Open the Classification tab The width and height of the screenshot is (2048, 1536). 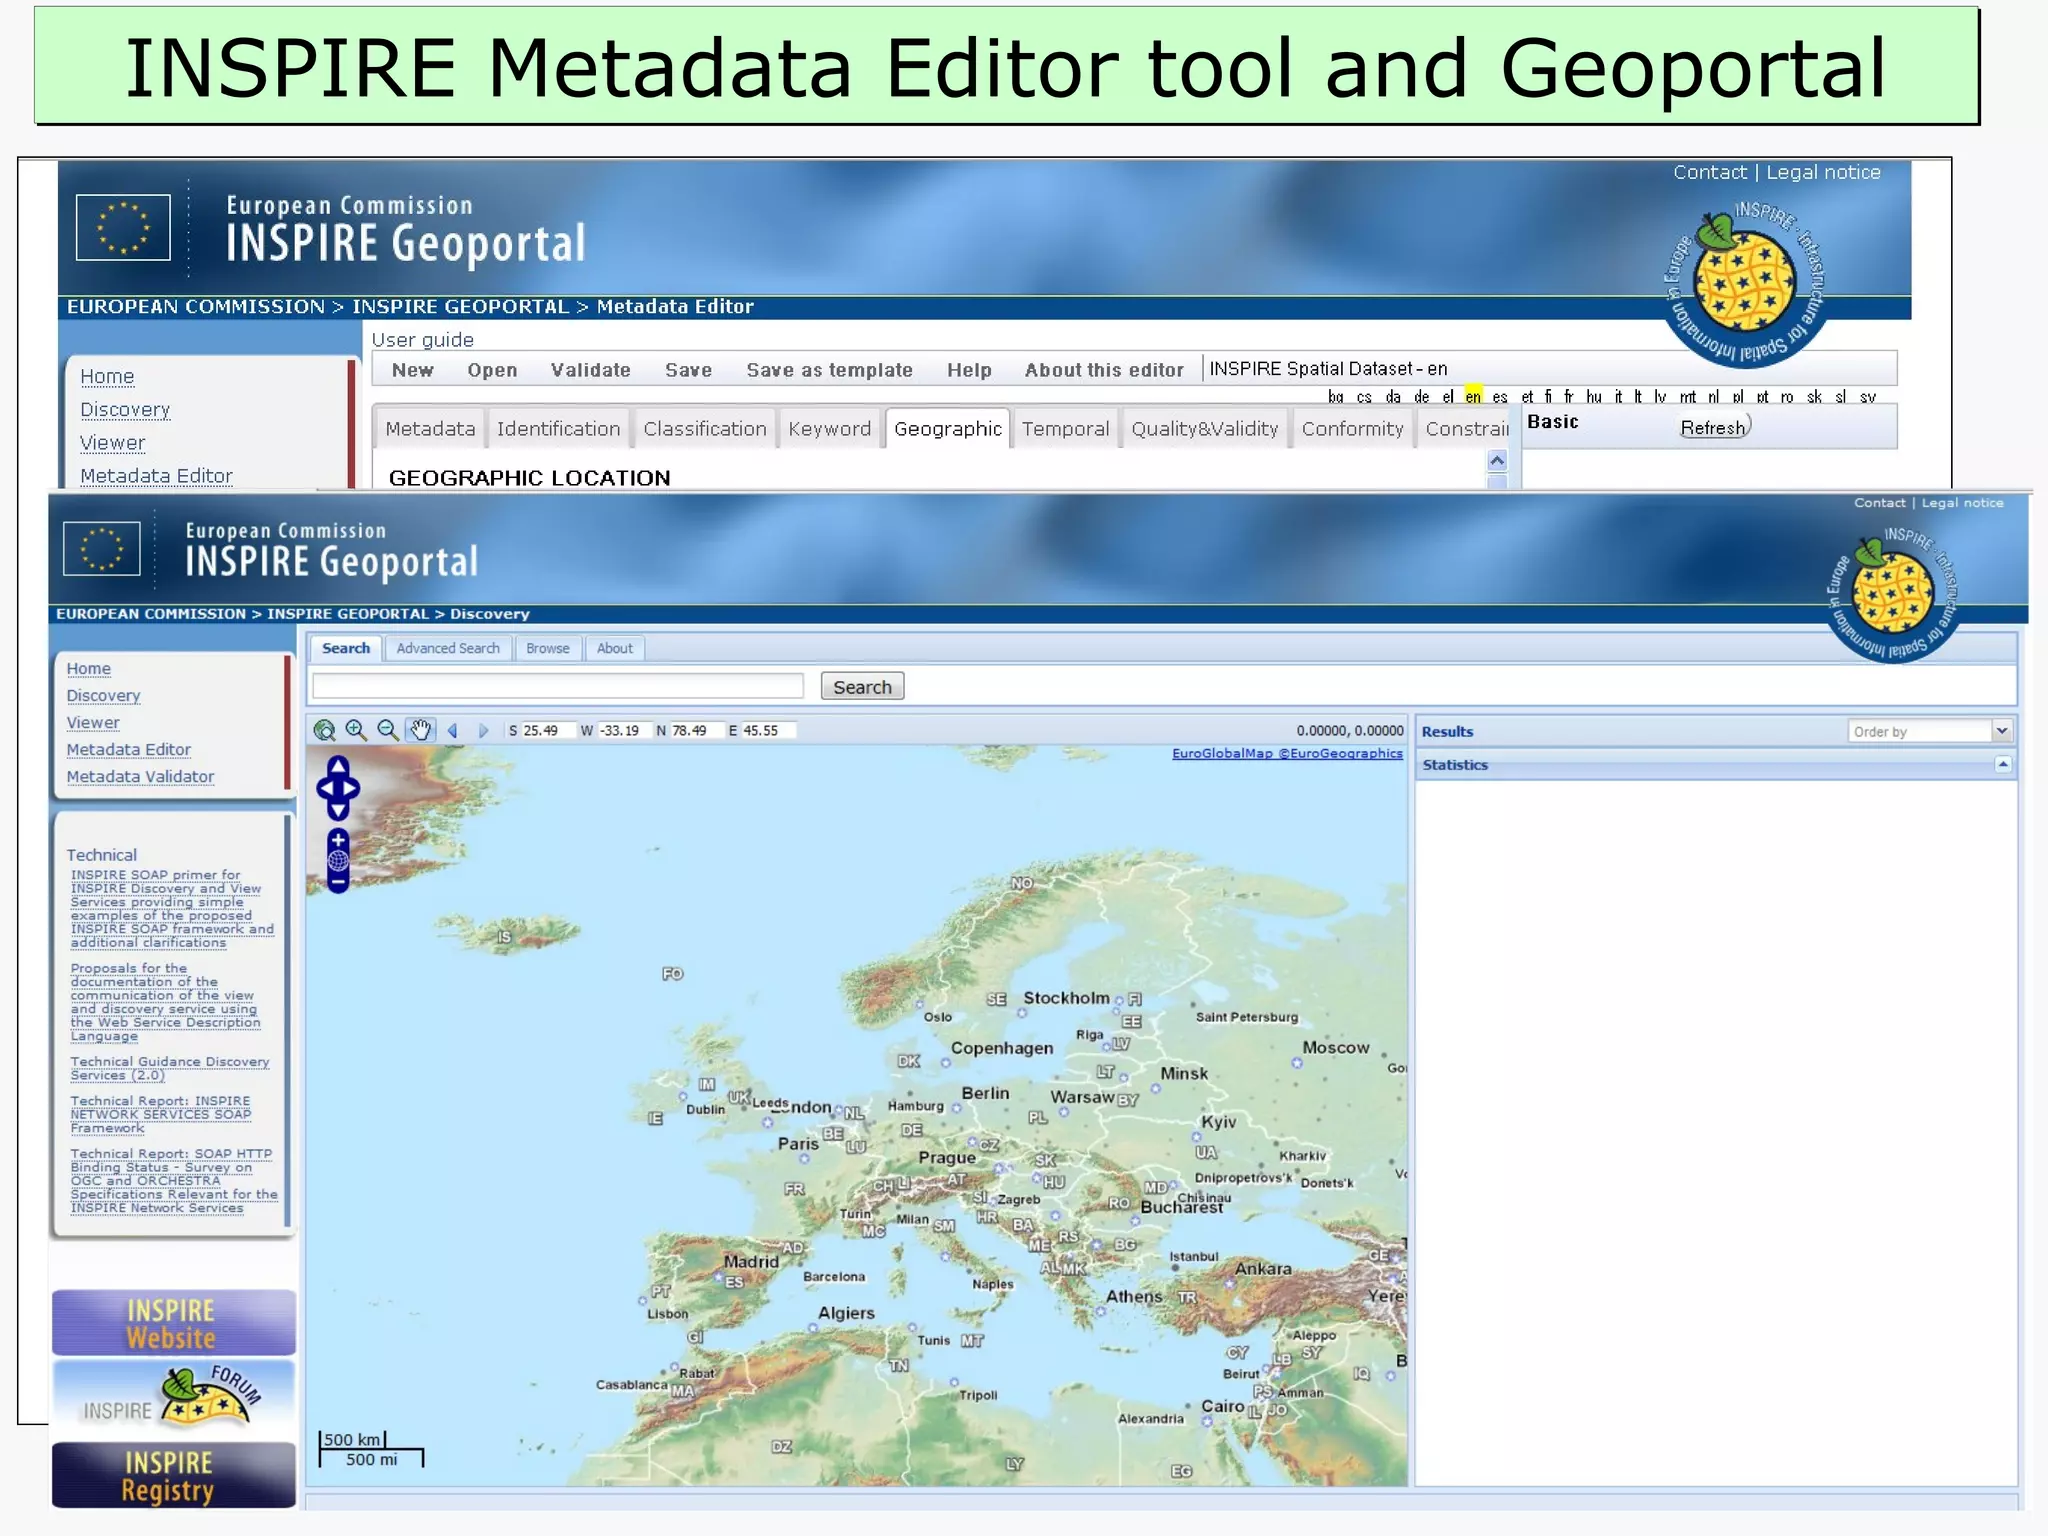pos(705,429)
